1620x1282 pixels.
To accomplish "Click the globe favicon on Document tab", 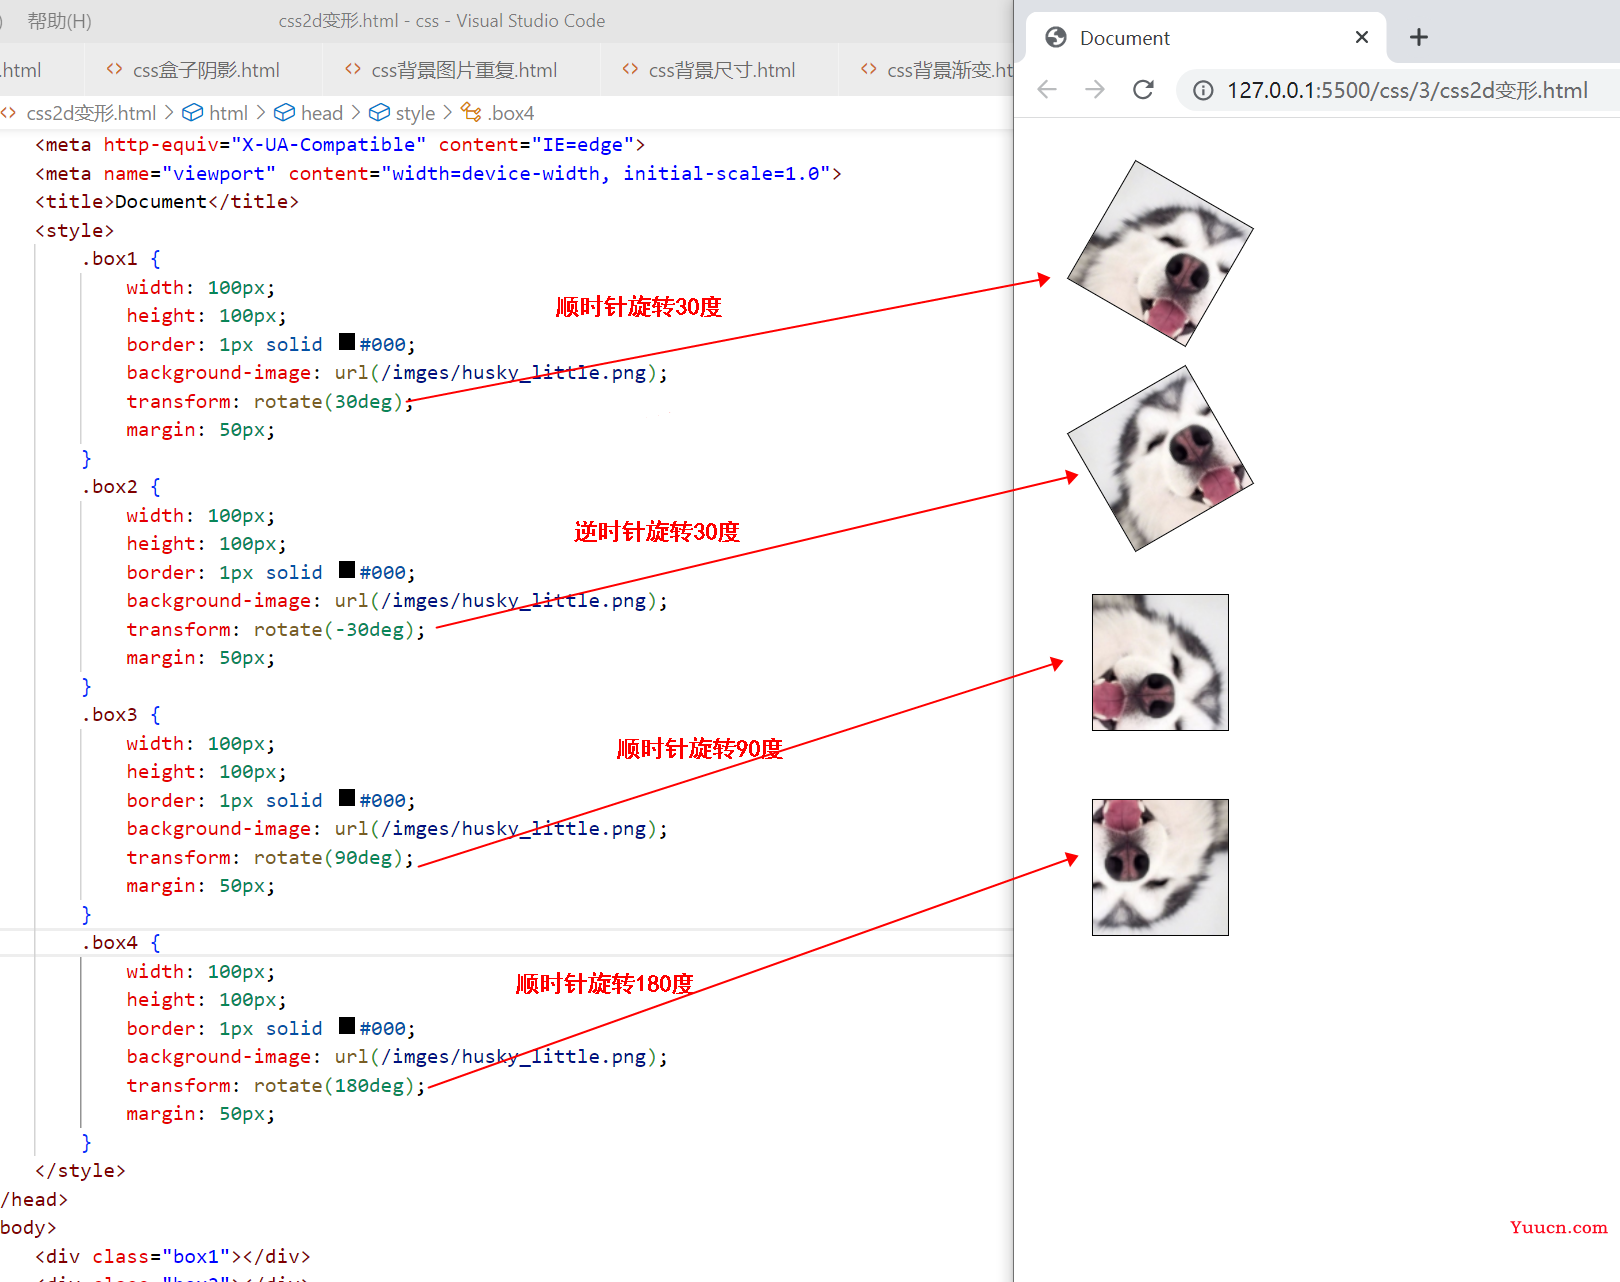I will [x=1056, y=38].
